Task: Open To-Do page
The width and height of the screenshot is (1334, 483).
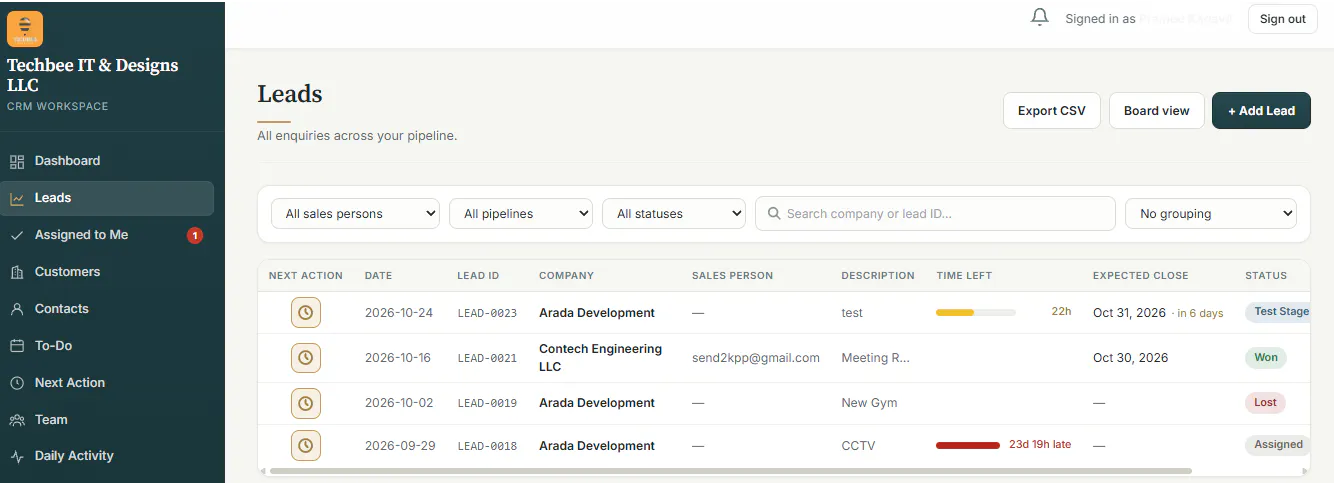Action: 107,346
